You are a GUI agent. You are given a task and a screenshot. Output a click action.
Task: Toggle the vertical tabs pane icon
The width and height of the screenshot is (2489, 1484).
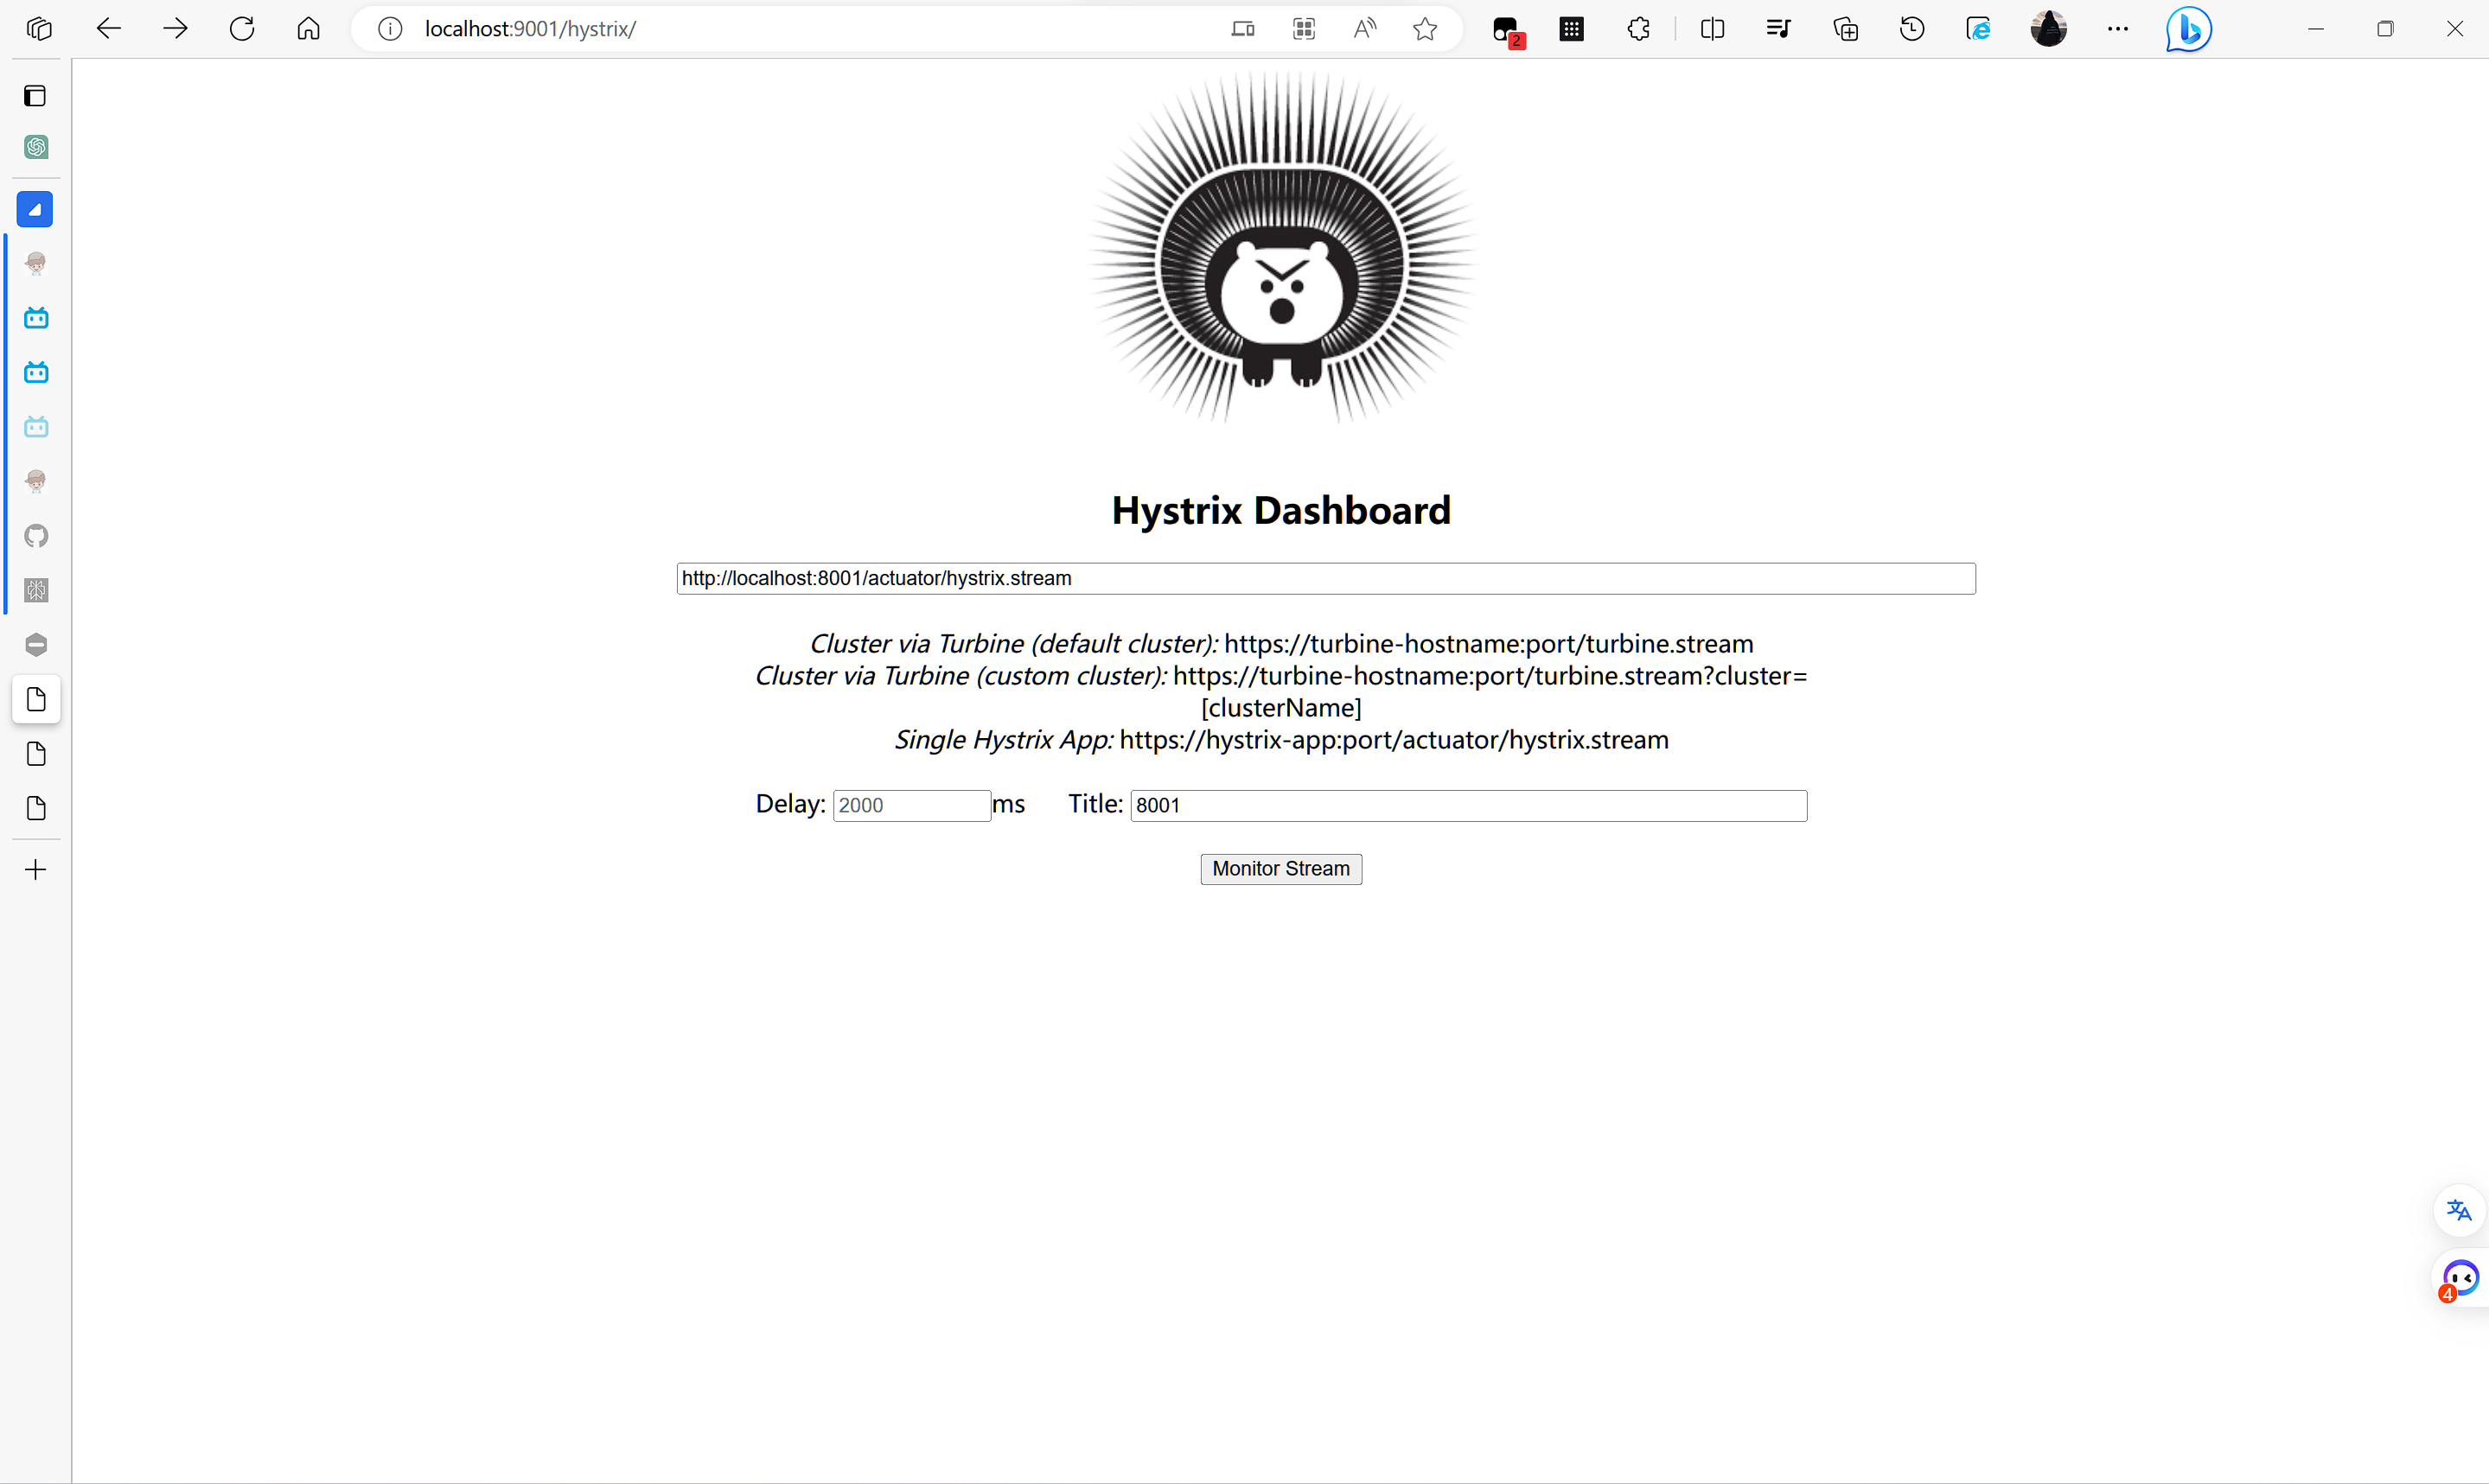[36, 96]
